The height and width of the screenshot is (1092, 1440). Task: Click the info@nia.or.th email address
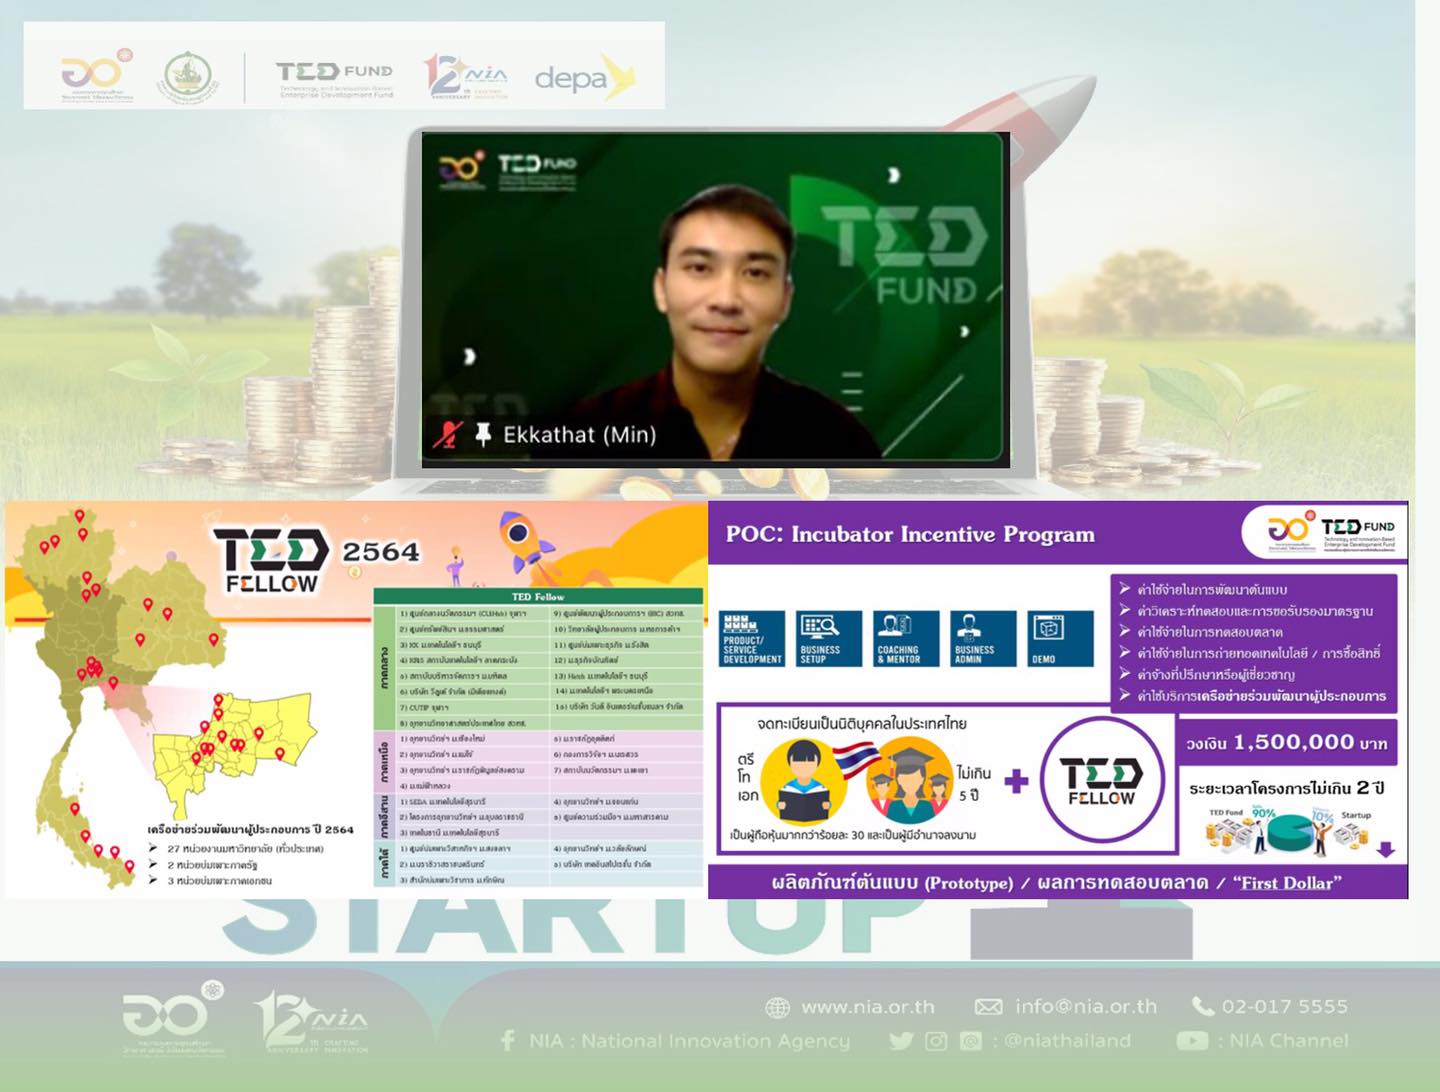point(1086,1007)
